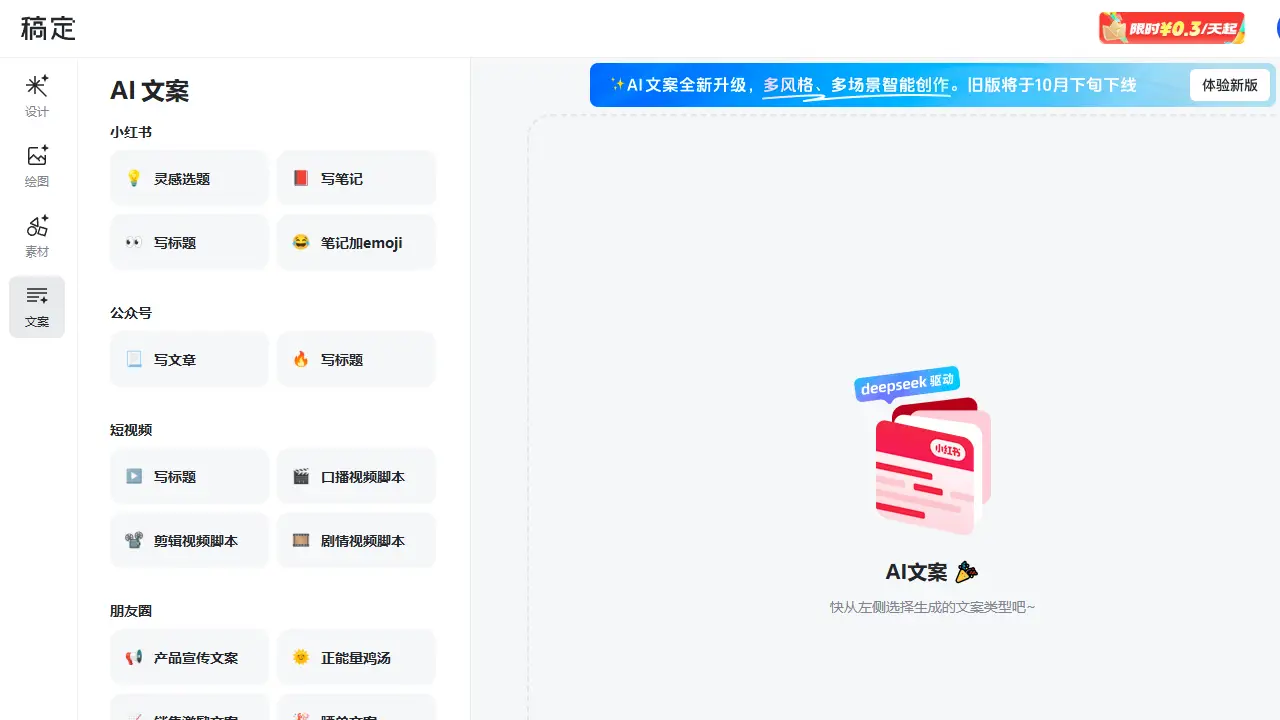Click the sun icon on 正能量鸡汤
1280x720 pixels.
click(x=301, y=657)
